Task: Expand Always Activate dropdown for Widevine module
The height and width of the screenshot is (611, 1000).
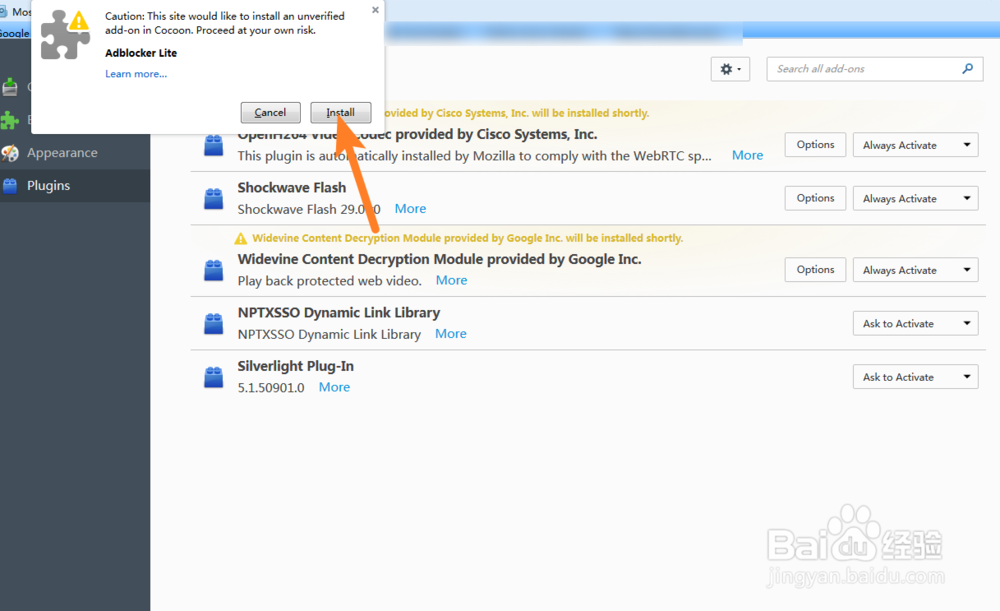Action: (x=915, y=270)
